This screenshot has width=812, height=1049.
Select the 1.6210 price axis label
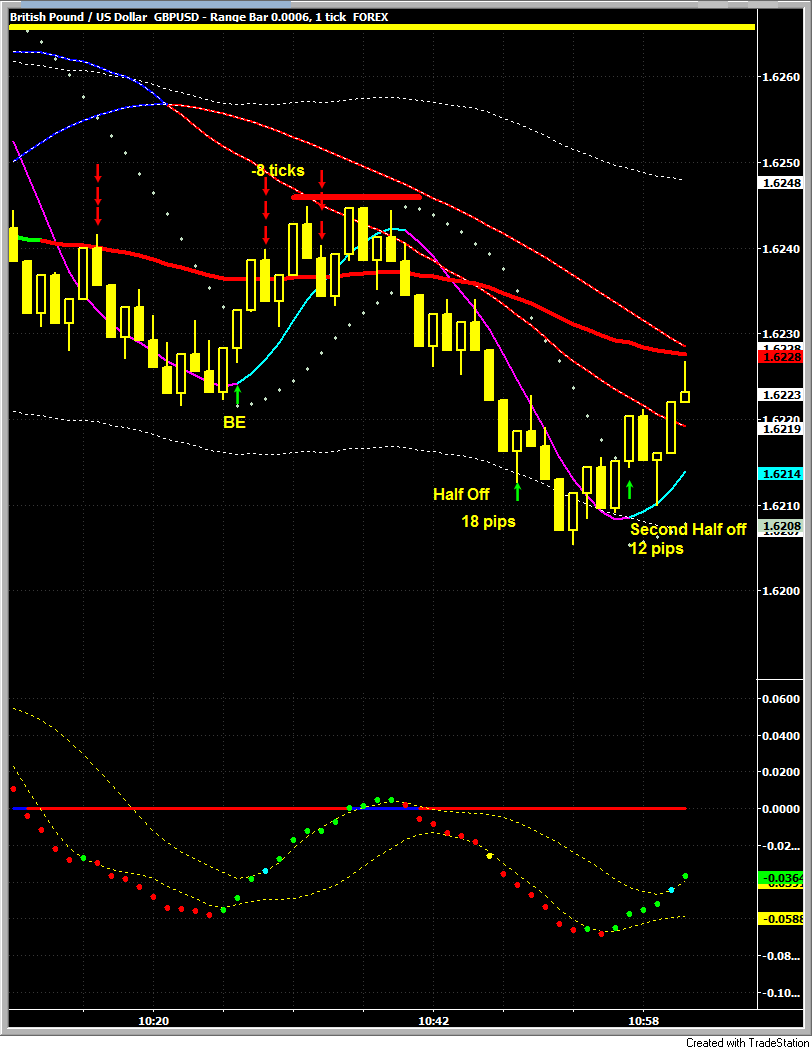pos(781,506)
